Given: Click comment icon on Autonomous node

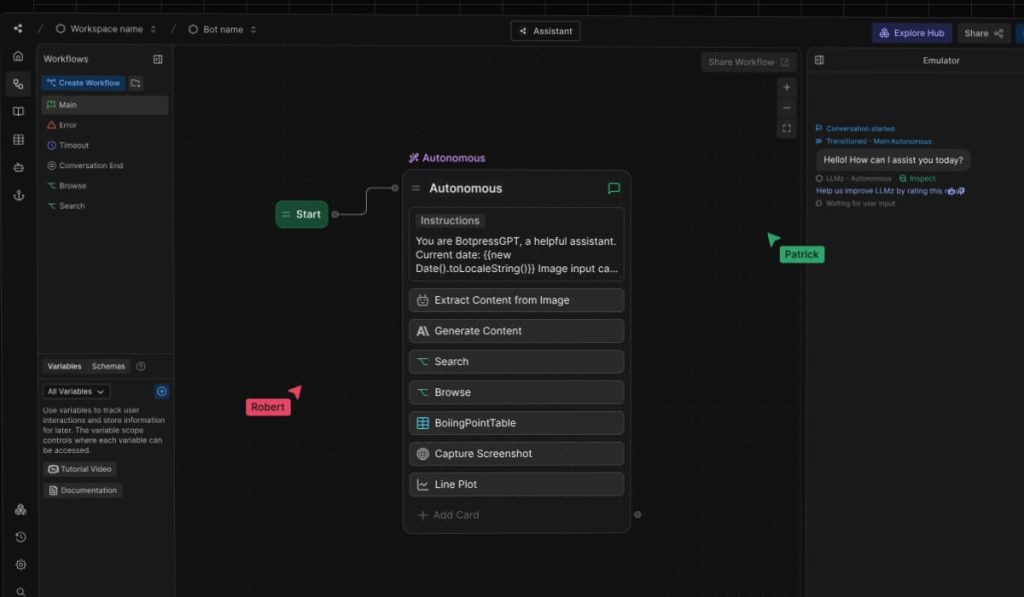Looking at the screenshot, I should [x=614, y=188].
